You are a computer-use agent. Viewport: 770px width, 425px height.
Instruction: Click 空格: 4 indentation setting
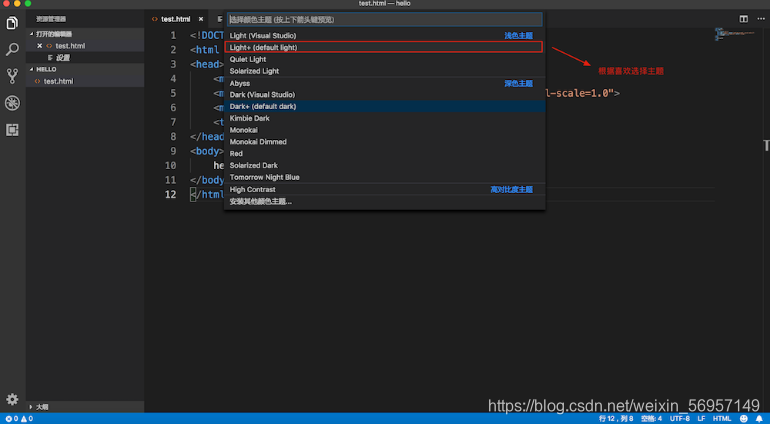(651, 419)
